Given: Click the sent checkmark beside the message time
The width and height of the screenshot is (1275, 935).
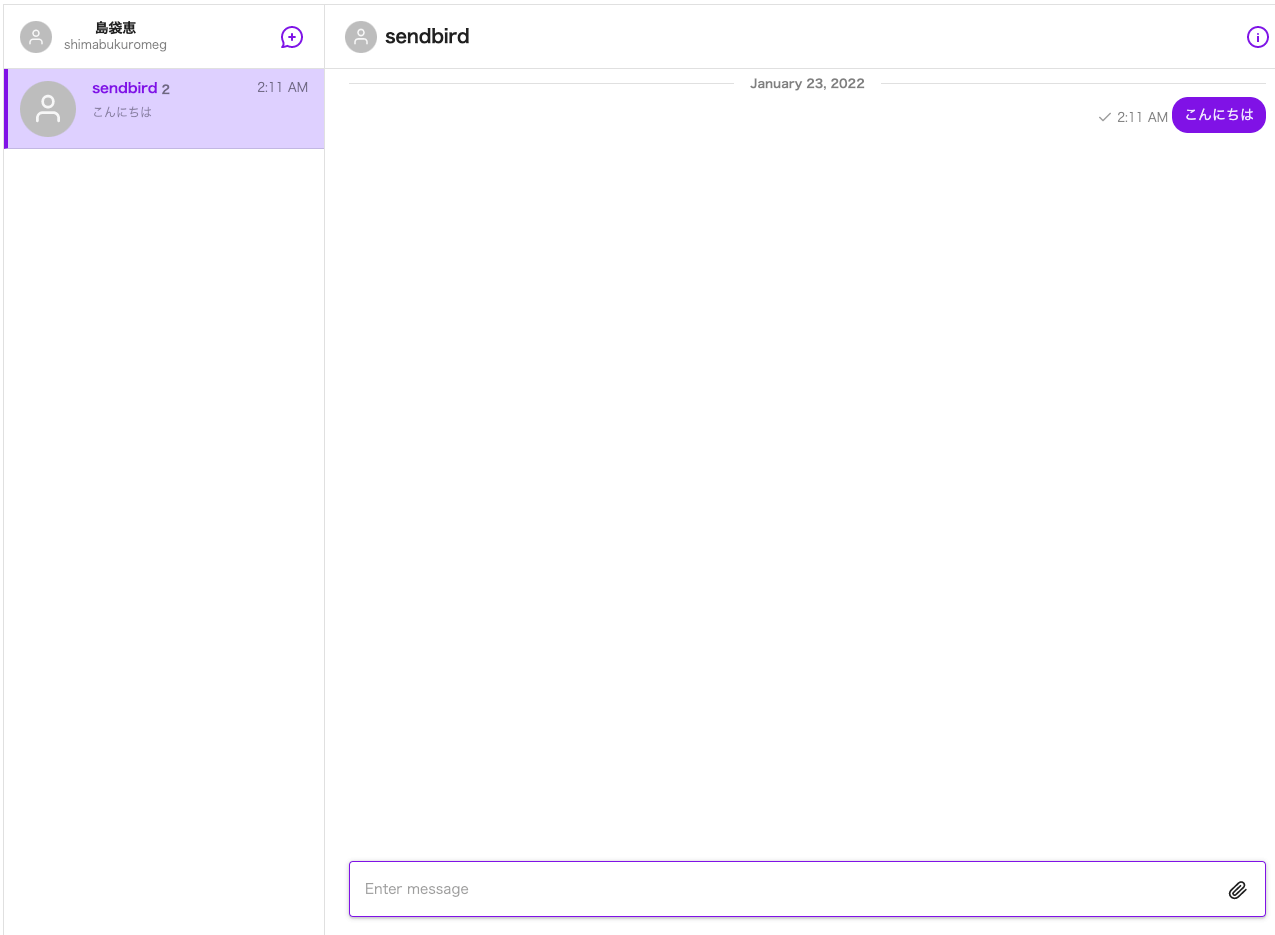Looking at the screenshot, I should pos(1105,117).
